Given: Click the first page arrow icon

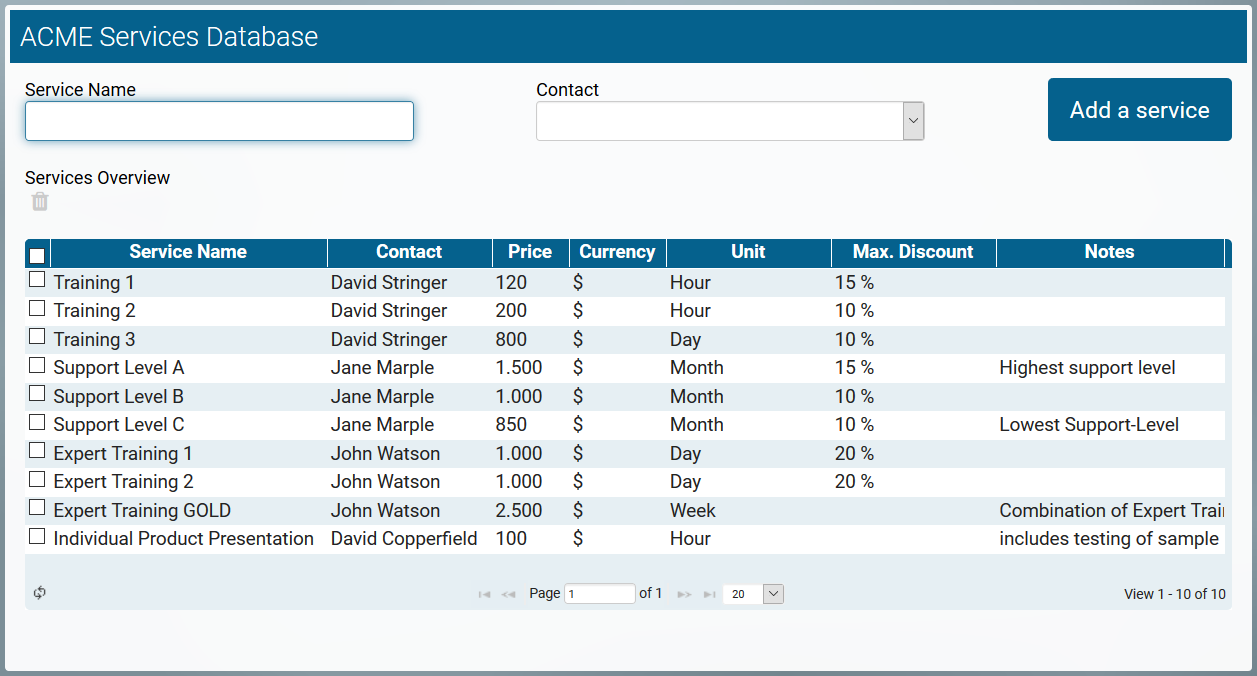Looking at the screenshot, I should point(484,593).
